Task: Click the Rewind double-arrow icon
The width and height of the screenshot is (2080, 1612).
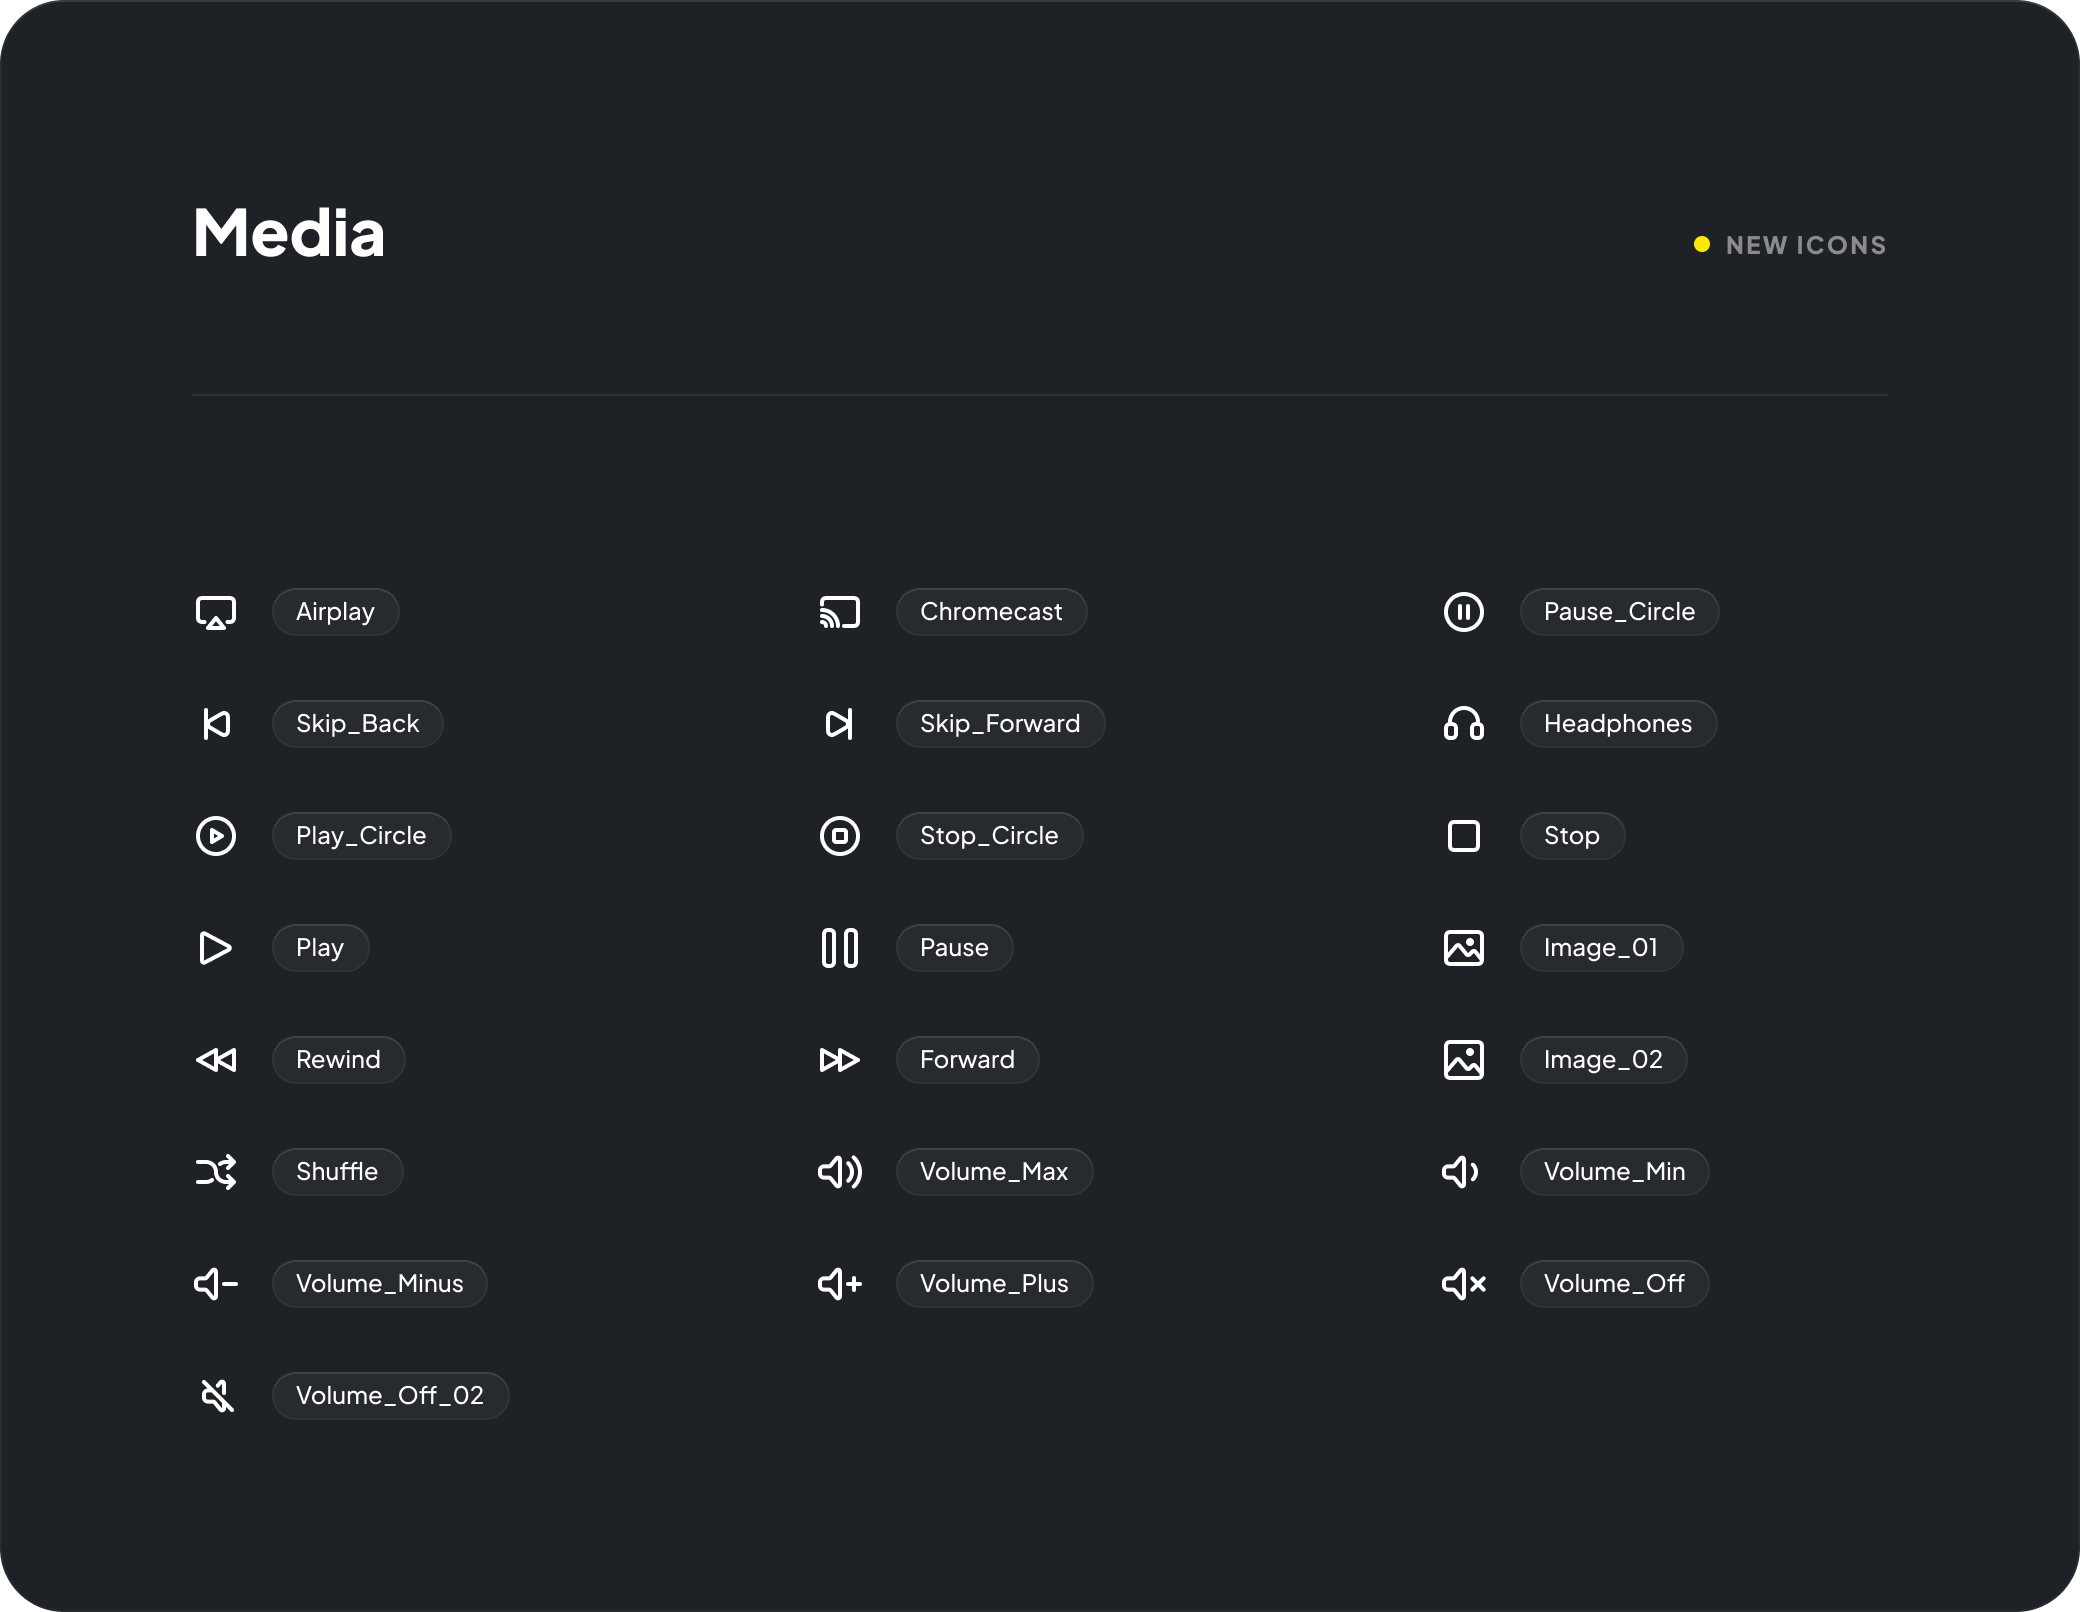Action: [216, 1060]
